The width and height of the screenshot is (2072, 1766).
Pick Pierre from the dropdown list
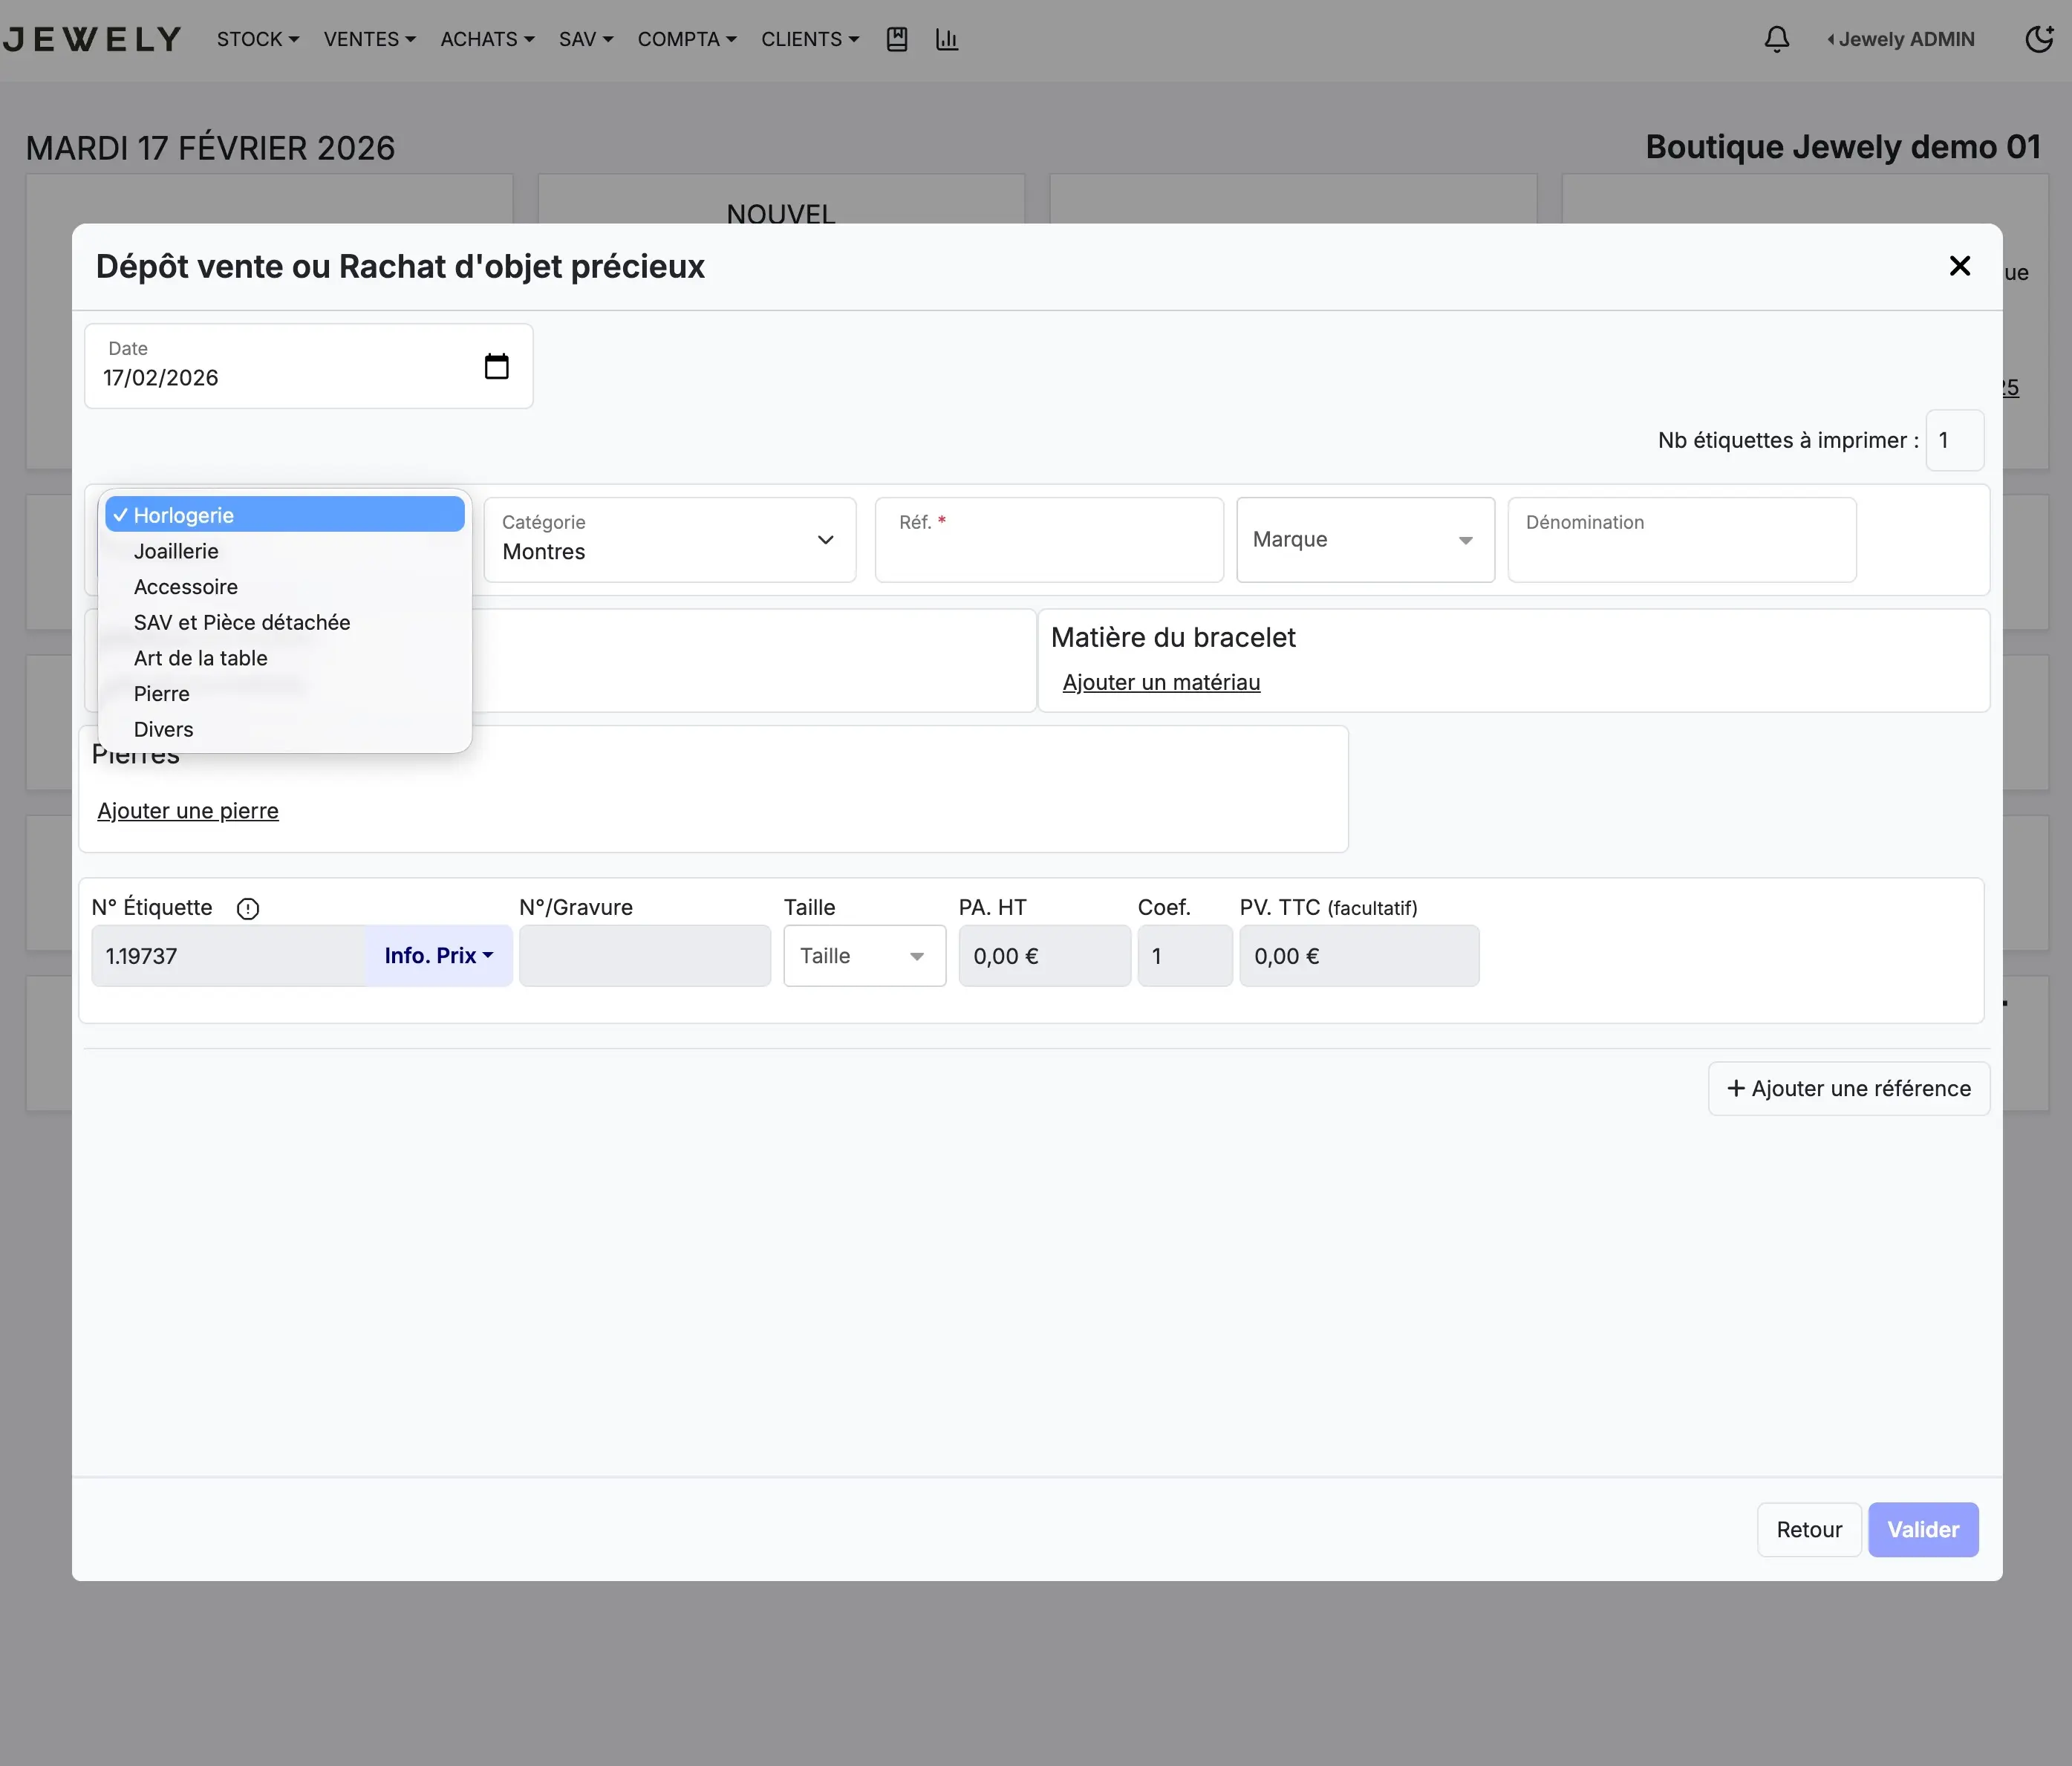[285, 694]
